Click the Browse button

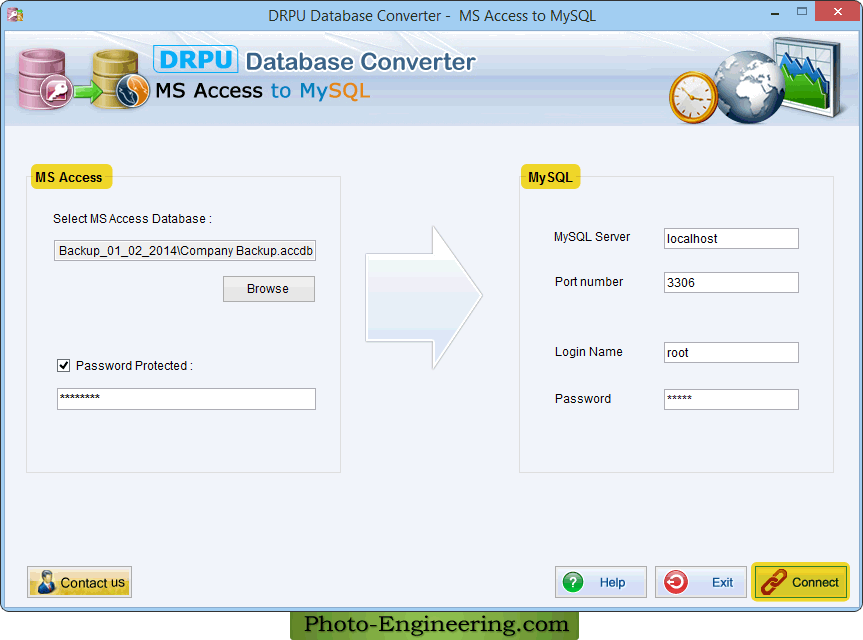pyautogui.click(x=269, y=289)
